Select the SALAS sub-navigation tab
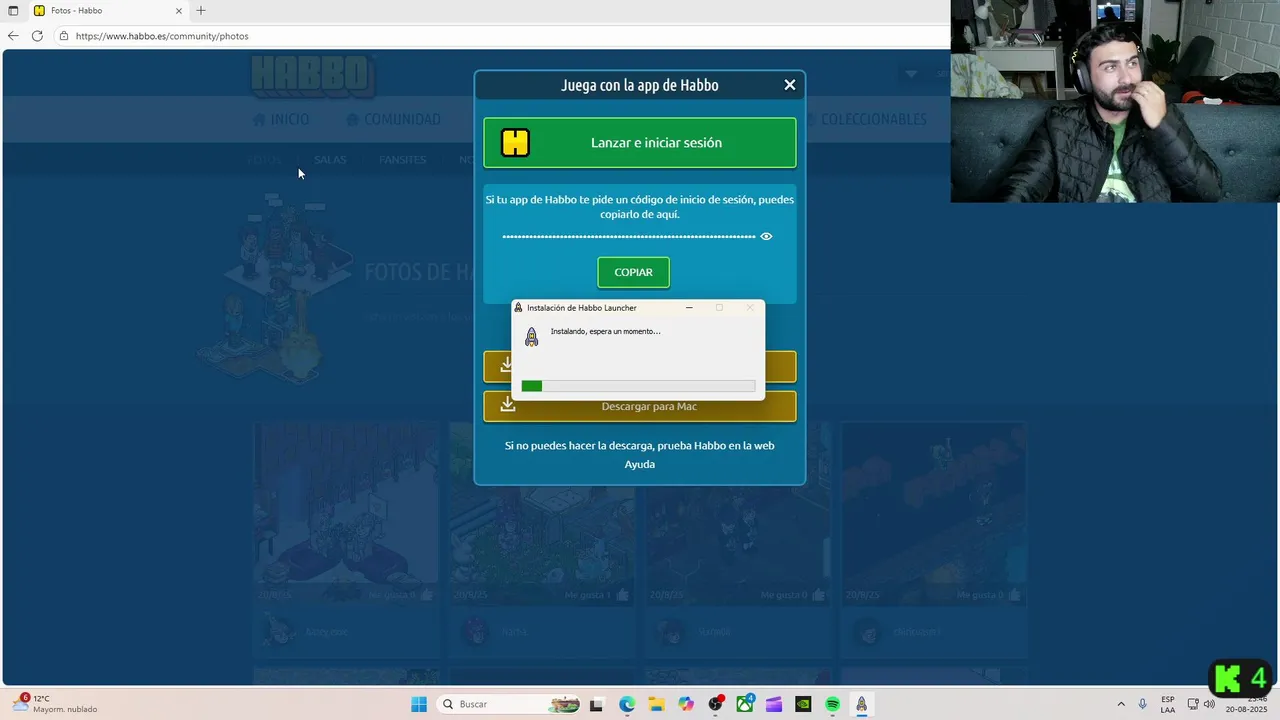1280x720 pixels. pos(330,160)
